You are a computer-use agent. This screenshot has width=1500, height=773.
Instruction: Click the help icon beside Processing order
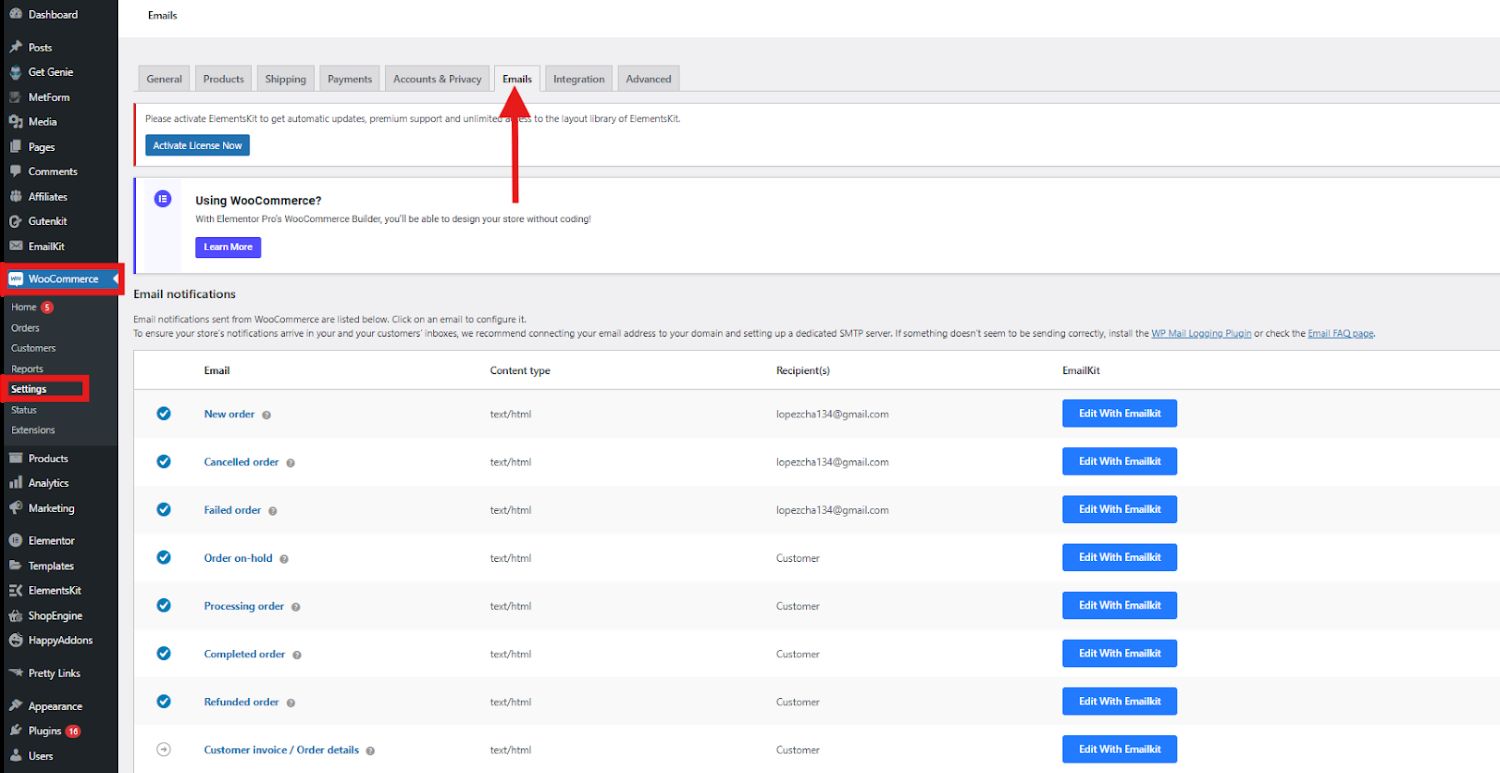[295, 607]
